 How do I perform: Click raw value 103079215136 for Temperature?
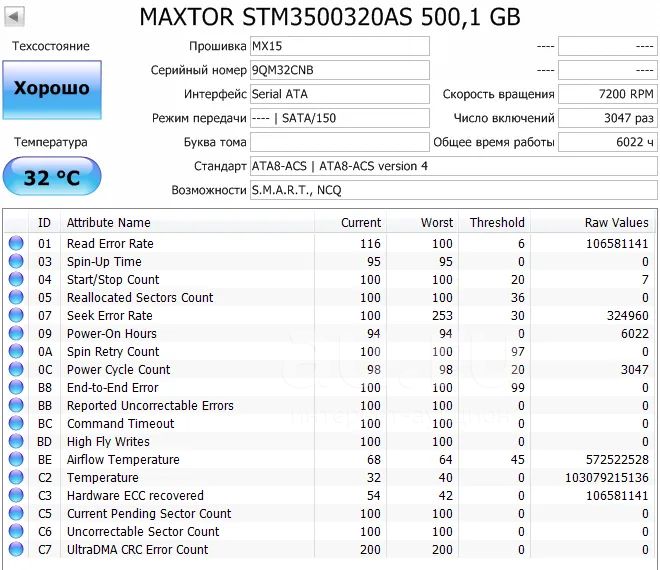click(607, 477)
